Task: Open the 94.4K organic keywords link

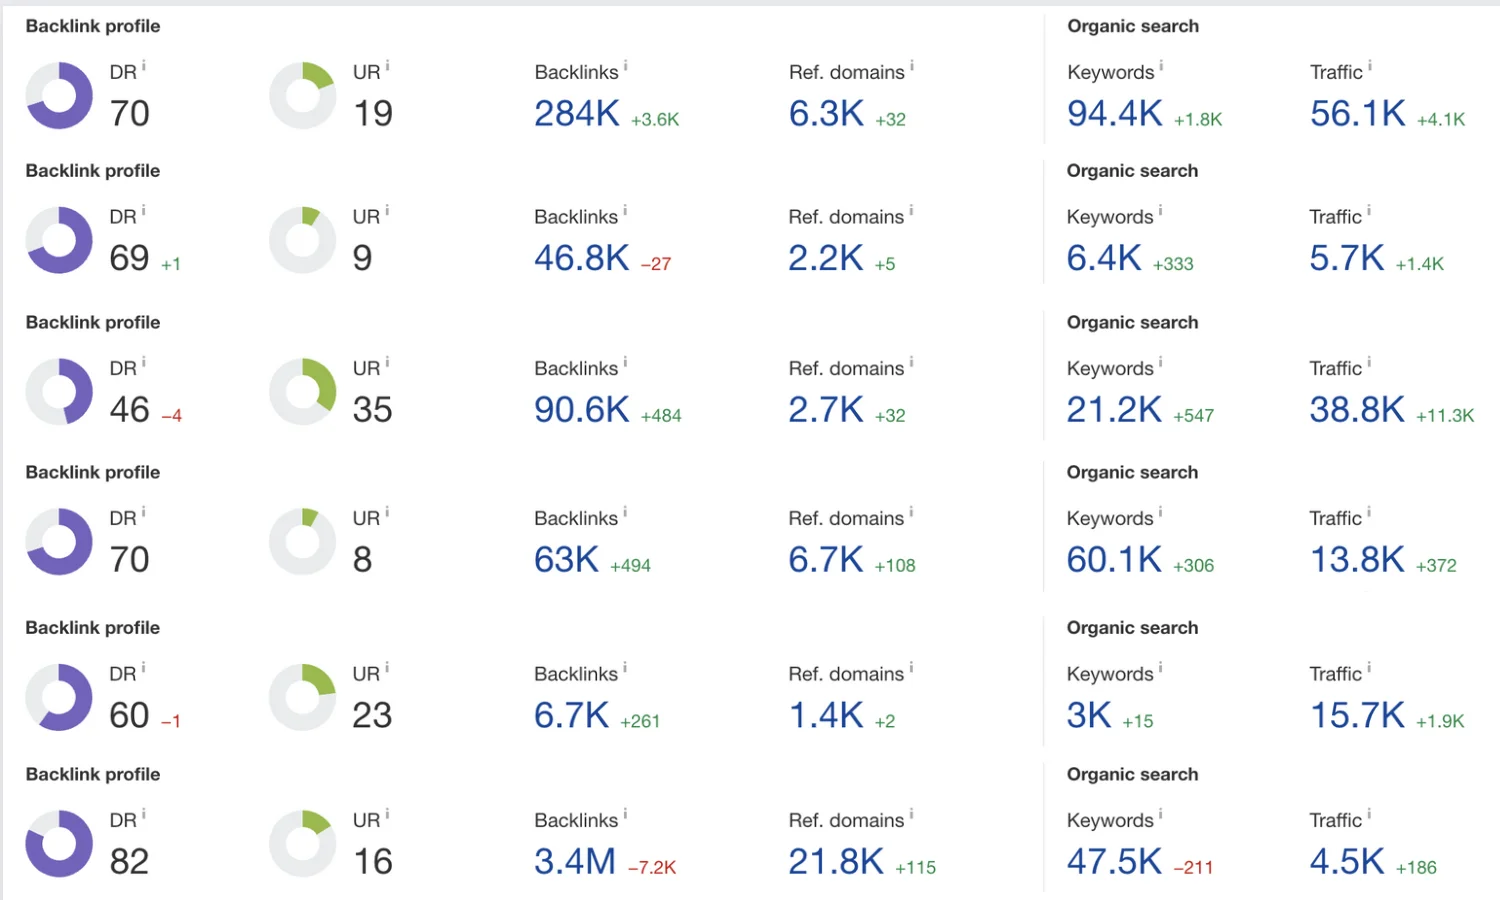Action: tap(1115, 114)
